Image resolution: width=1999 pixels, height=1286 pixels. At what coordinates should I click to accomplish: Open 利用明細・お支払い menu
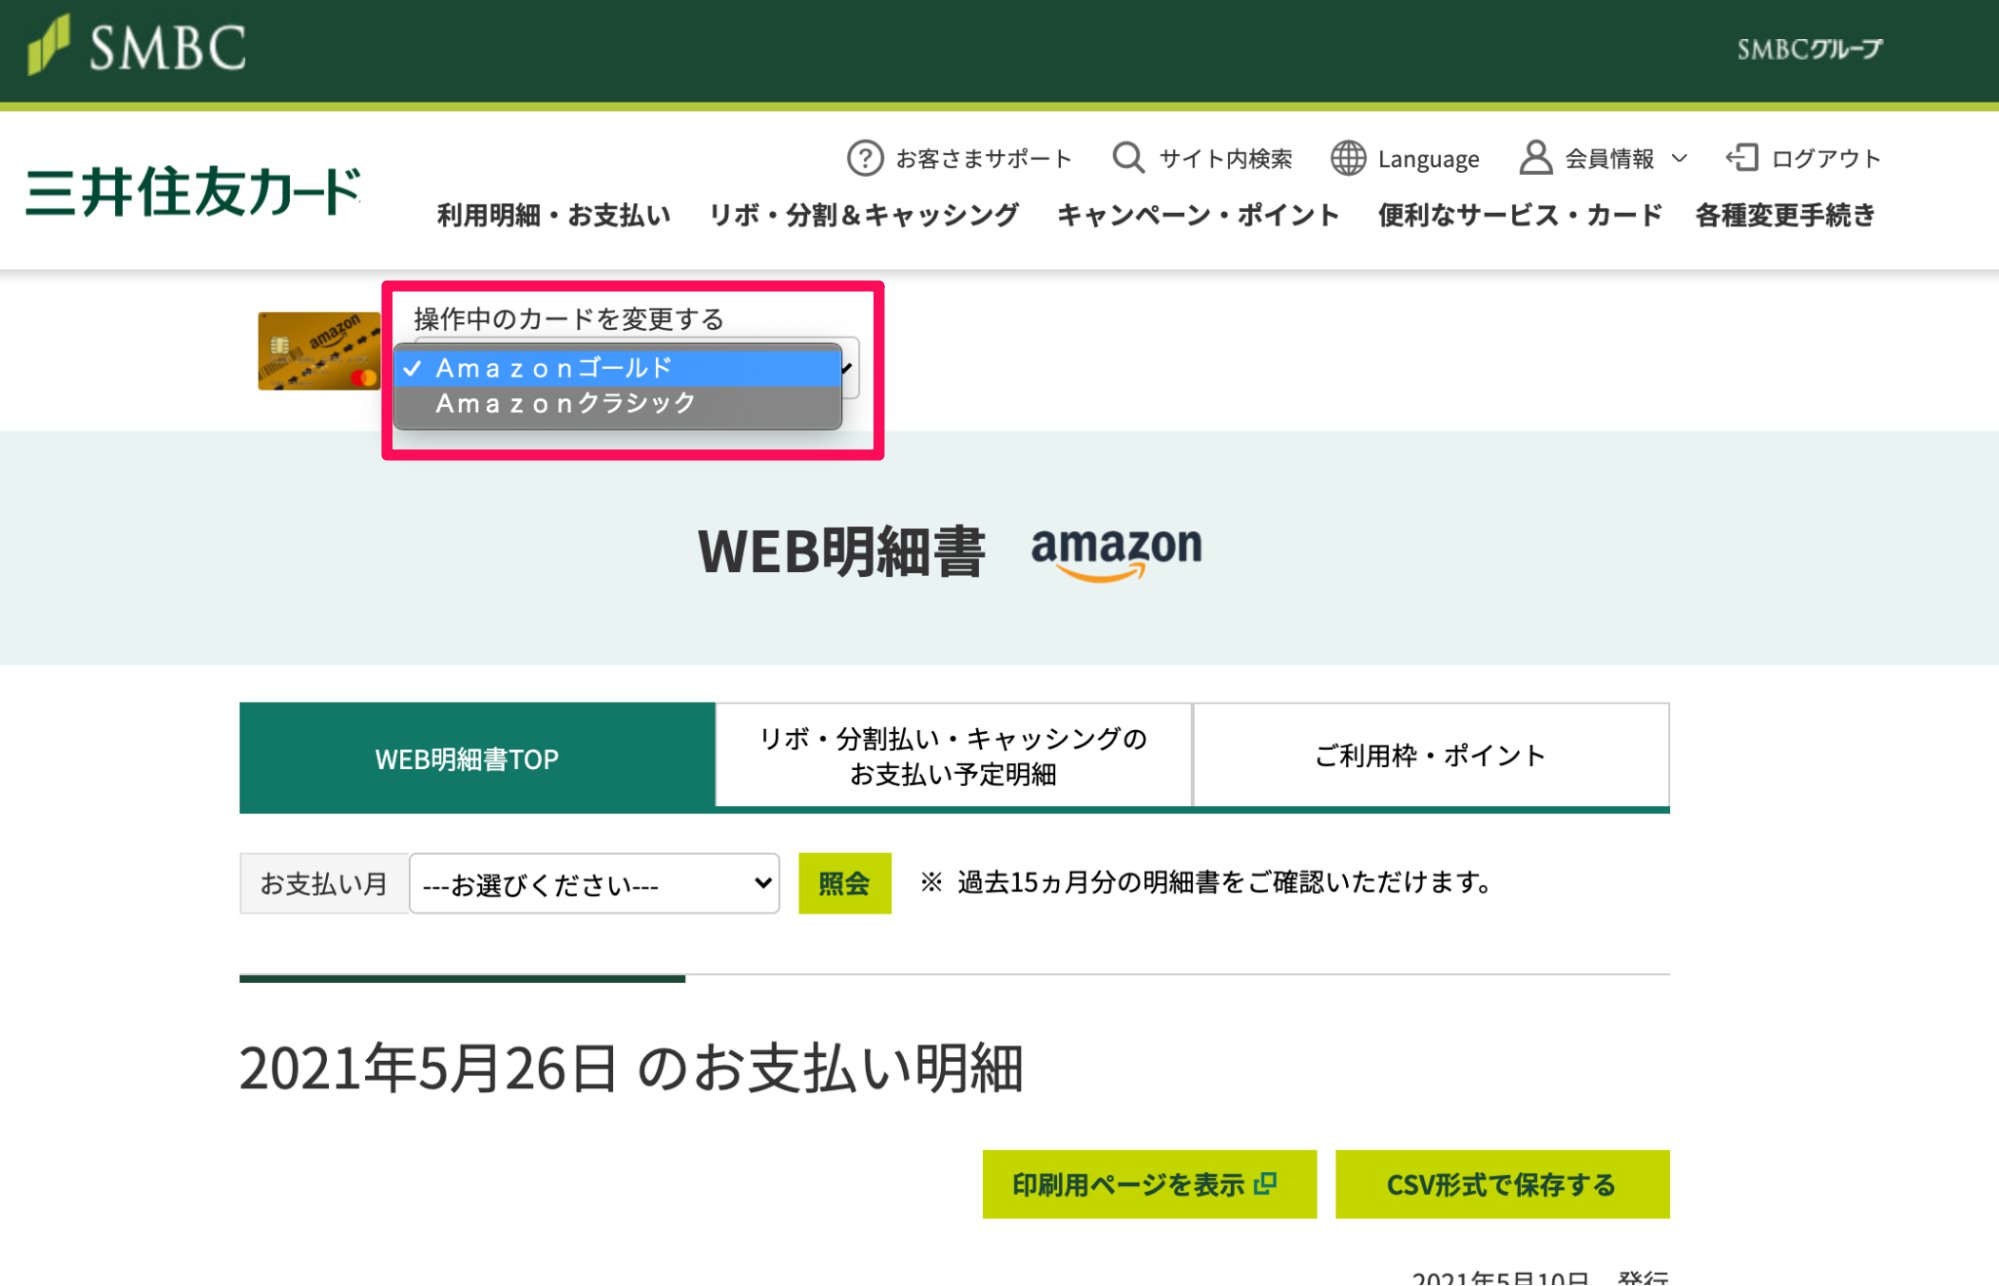[553, 215]
